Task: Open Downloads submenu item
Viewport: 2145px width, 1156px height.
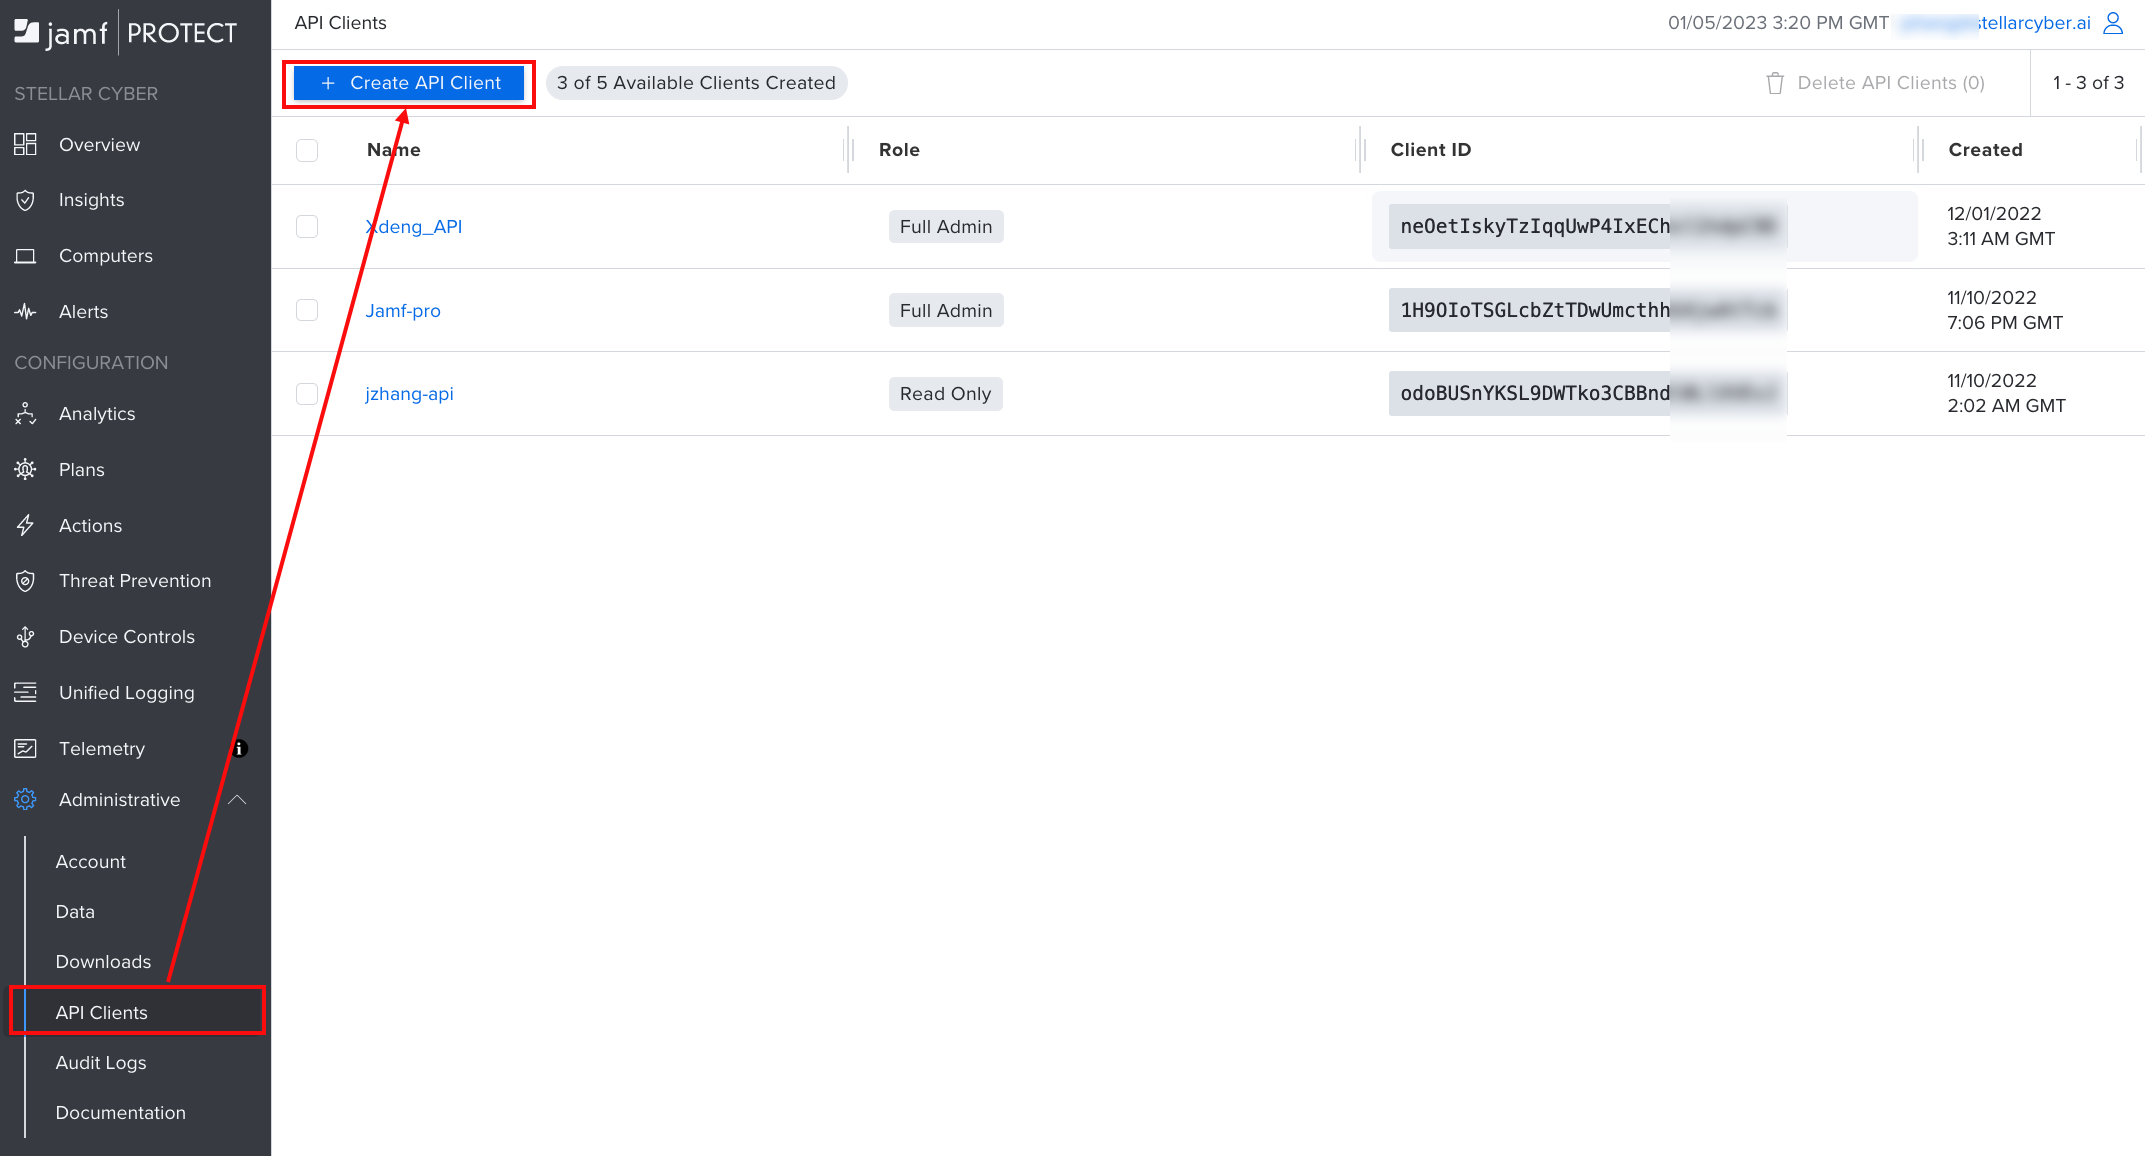Action: [x=103, y=962]
